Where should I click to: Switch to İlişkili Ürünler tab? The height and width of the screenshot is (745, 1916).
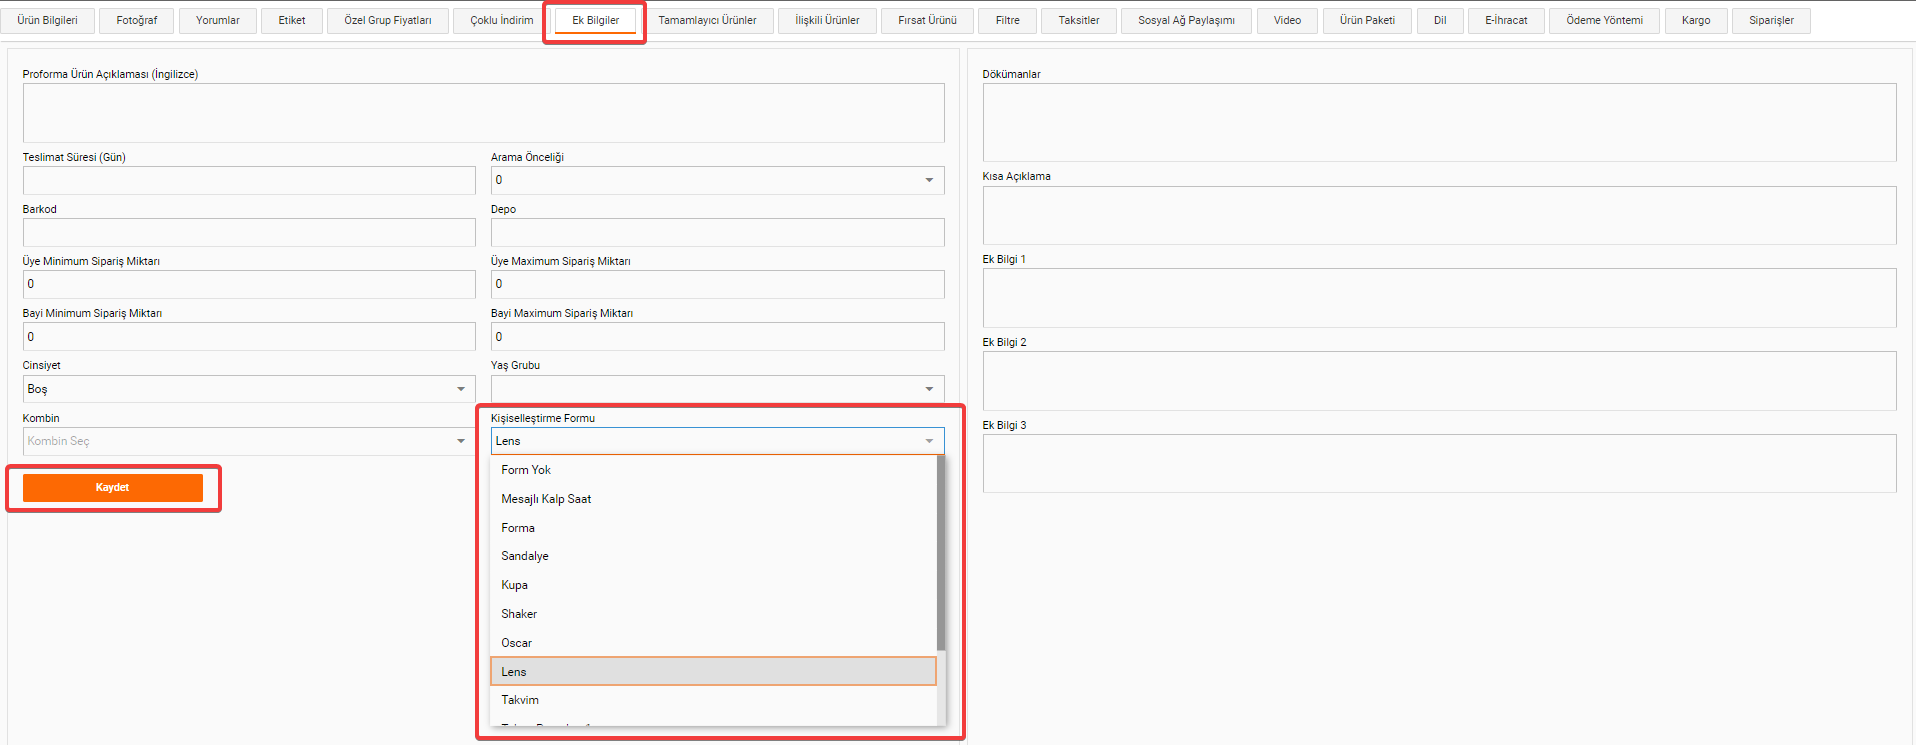tap(827, 20)
